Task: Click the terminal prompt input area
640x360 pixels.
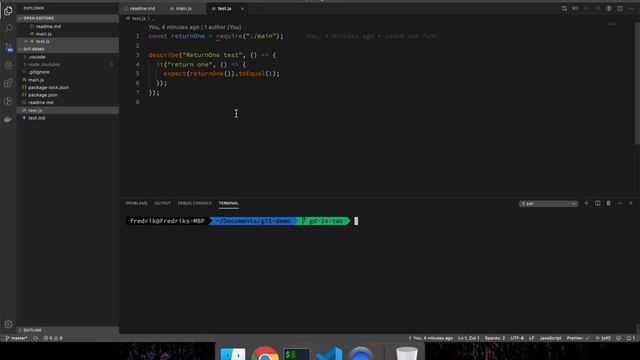Action: point(356,221)
